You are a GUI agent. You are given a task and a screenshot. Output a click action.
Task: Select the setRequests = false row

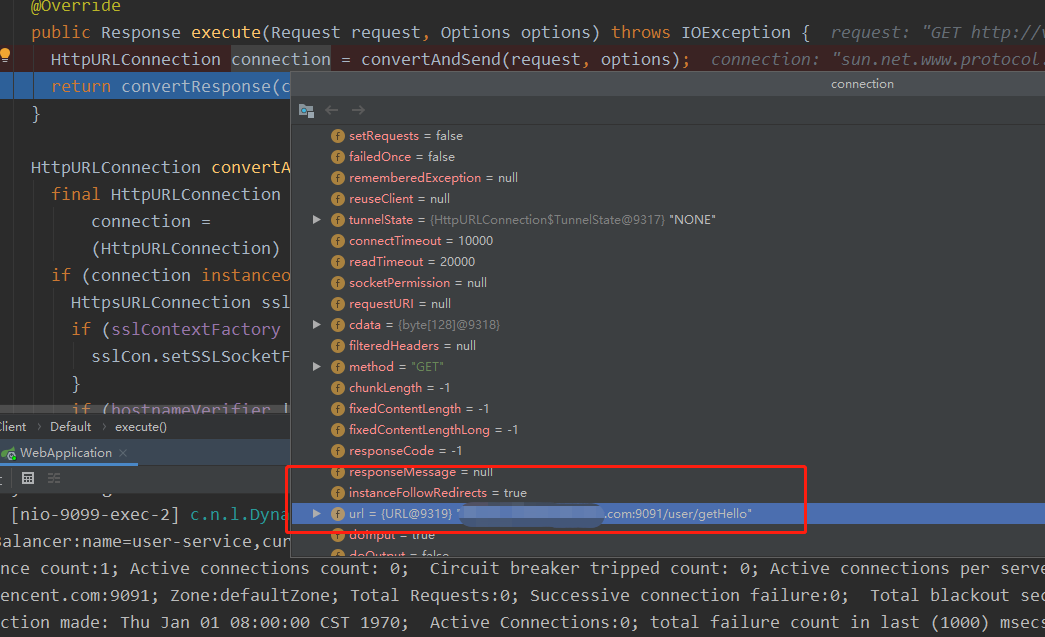(x=667, y=136)
